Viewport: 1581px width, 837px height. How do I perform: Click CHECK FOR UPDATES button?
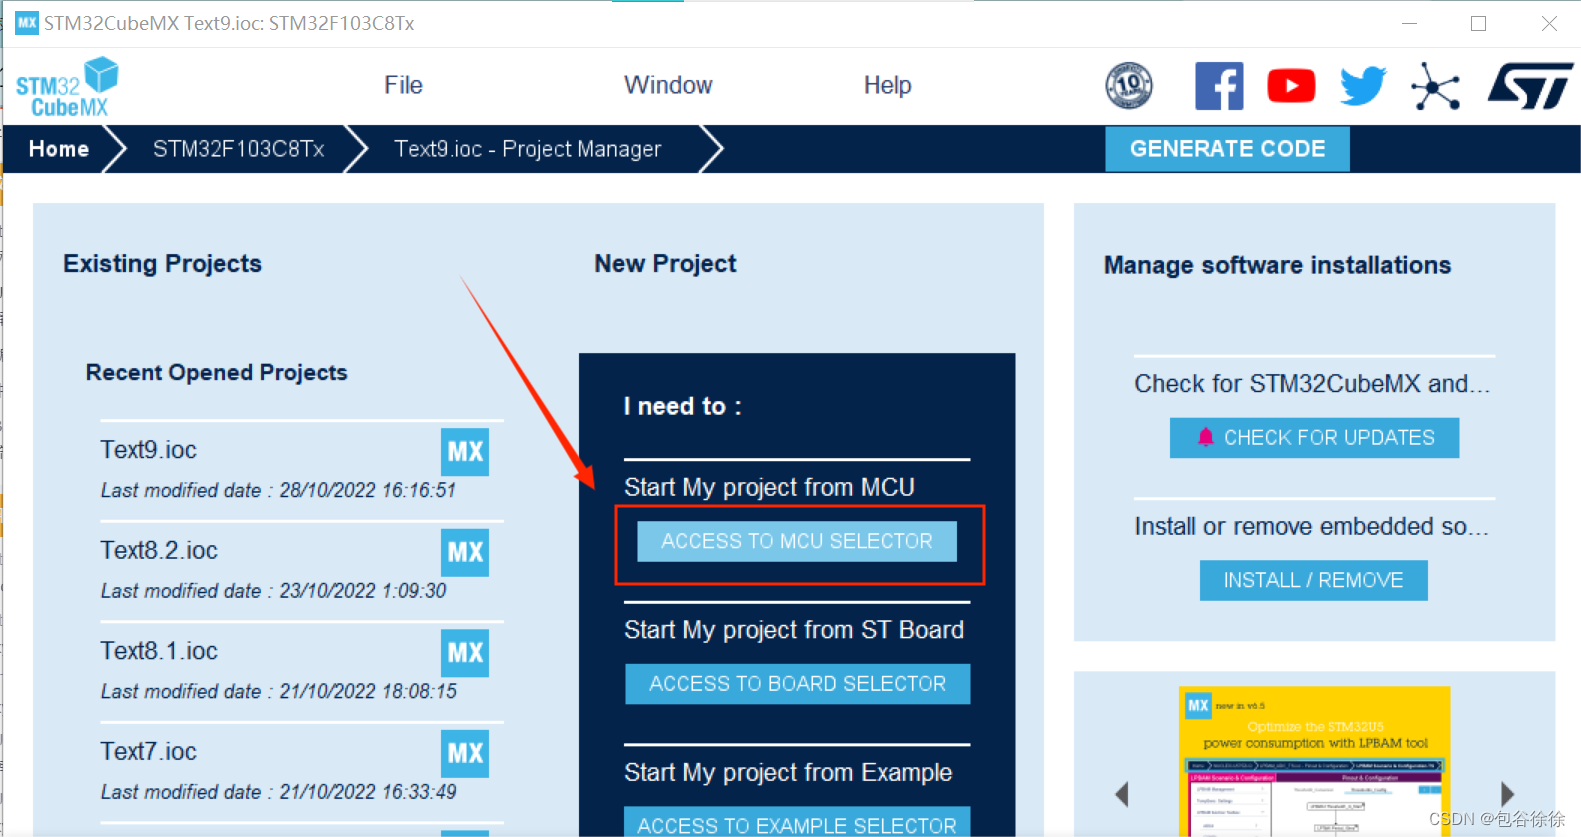click(x=1314, y=437)
